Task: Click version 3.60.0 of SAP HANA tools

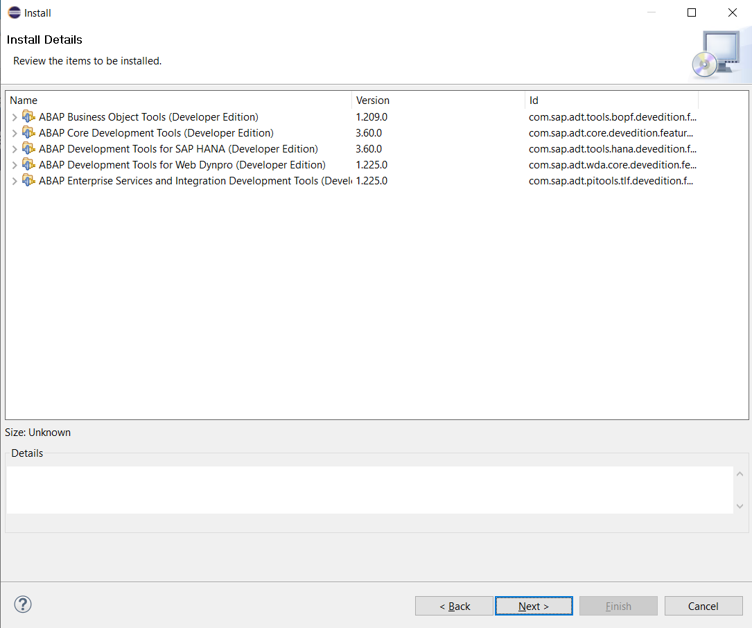Action: pyautogui.click(x=368, y=149)
